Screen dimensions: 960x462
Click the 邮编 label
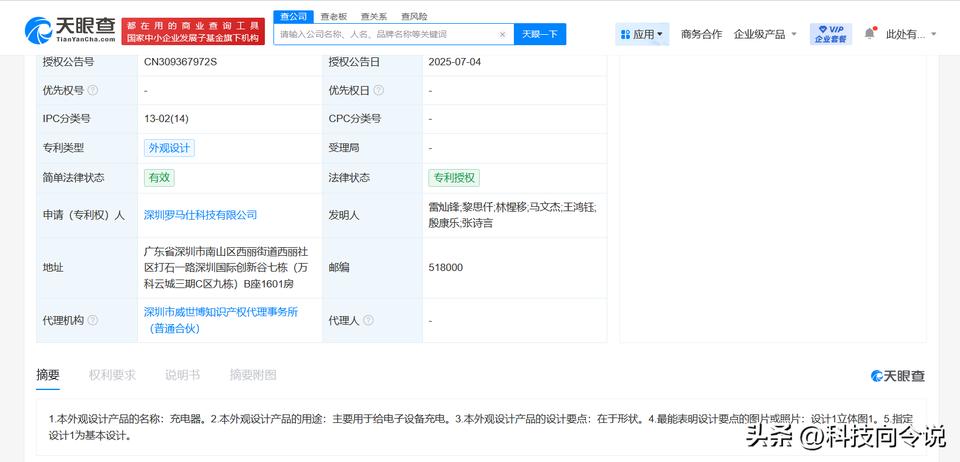339,267
